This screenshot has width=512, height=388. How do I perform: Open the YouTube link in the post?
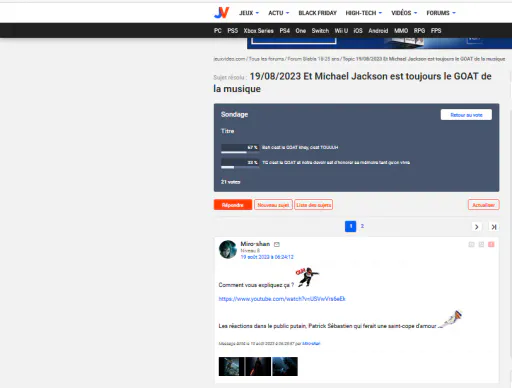pyautogui.click(x=282, y=299)
